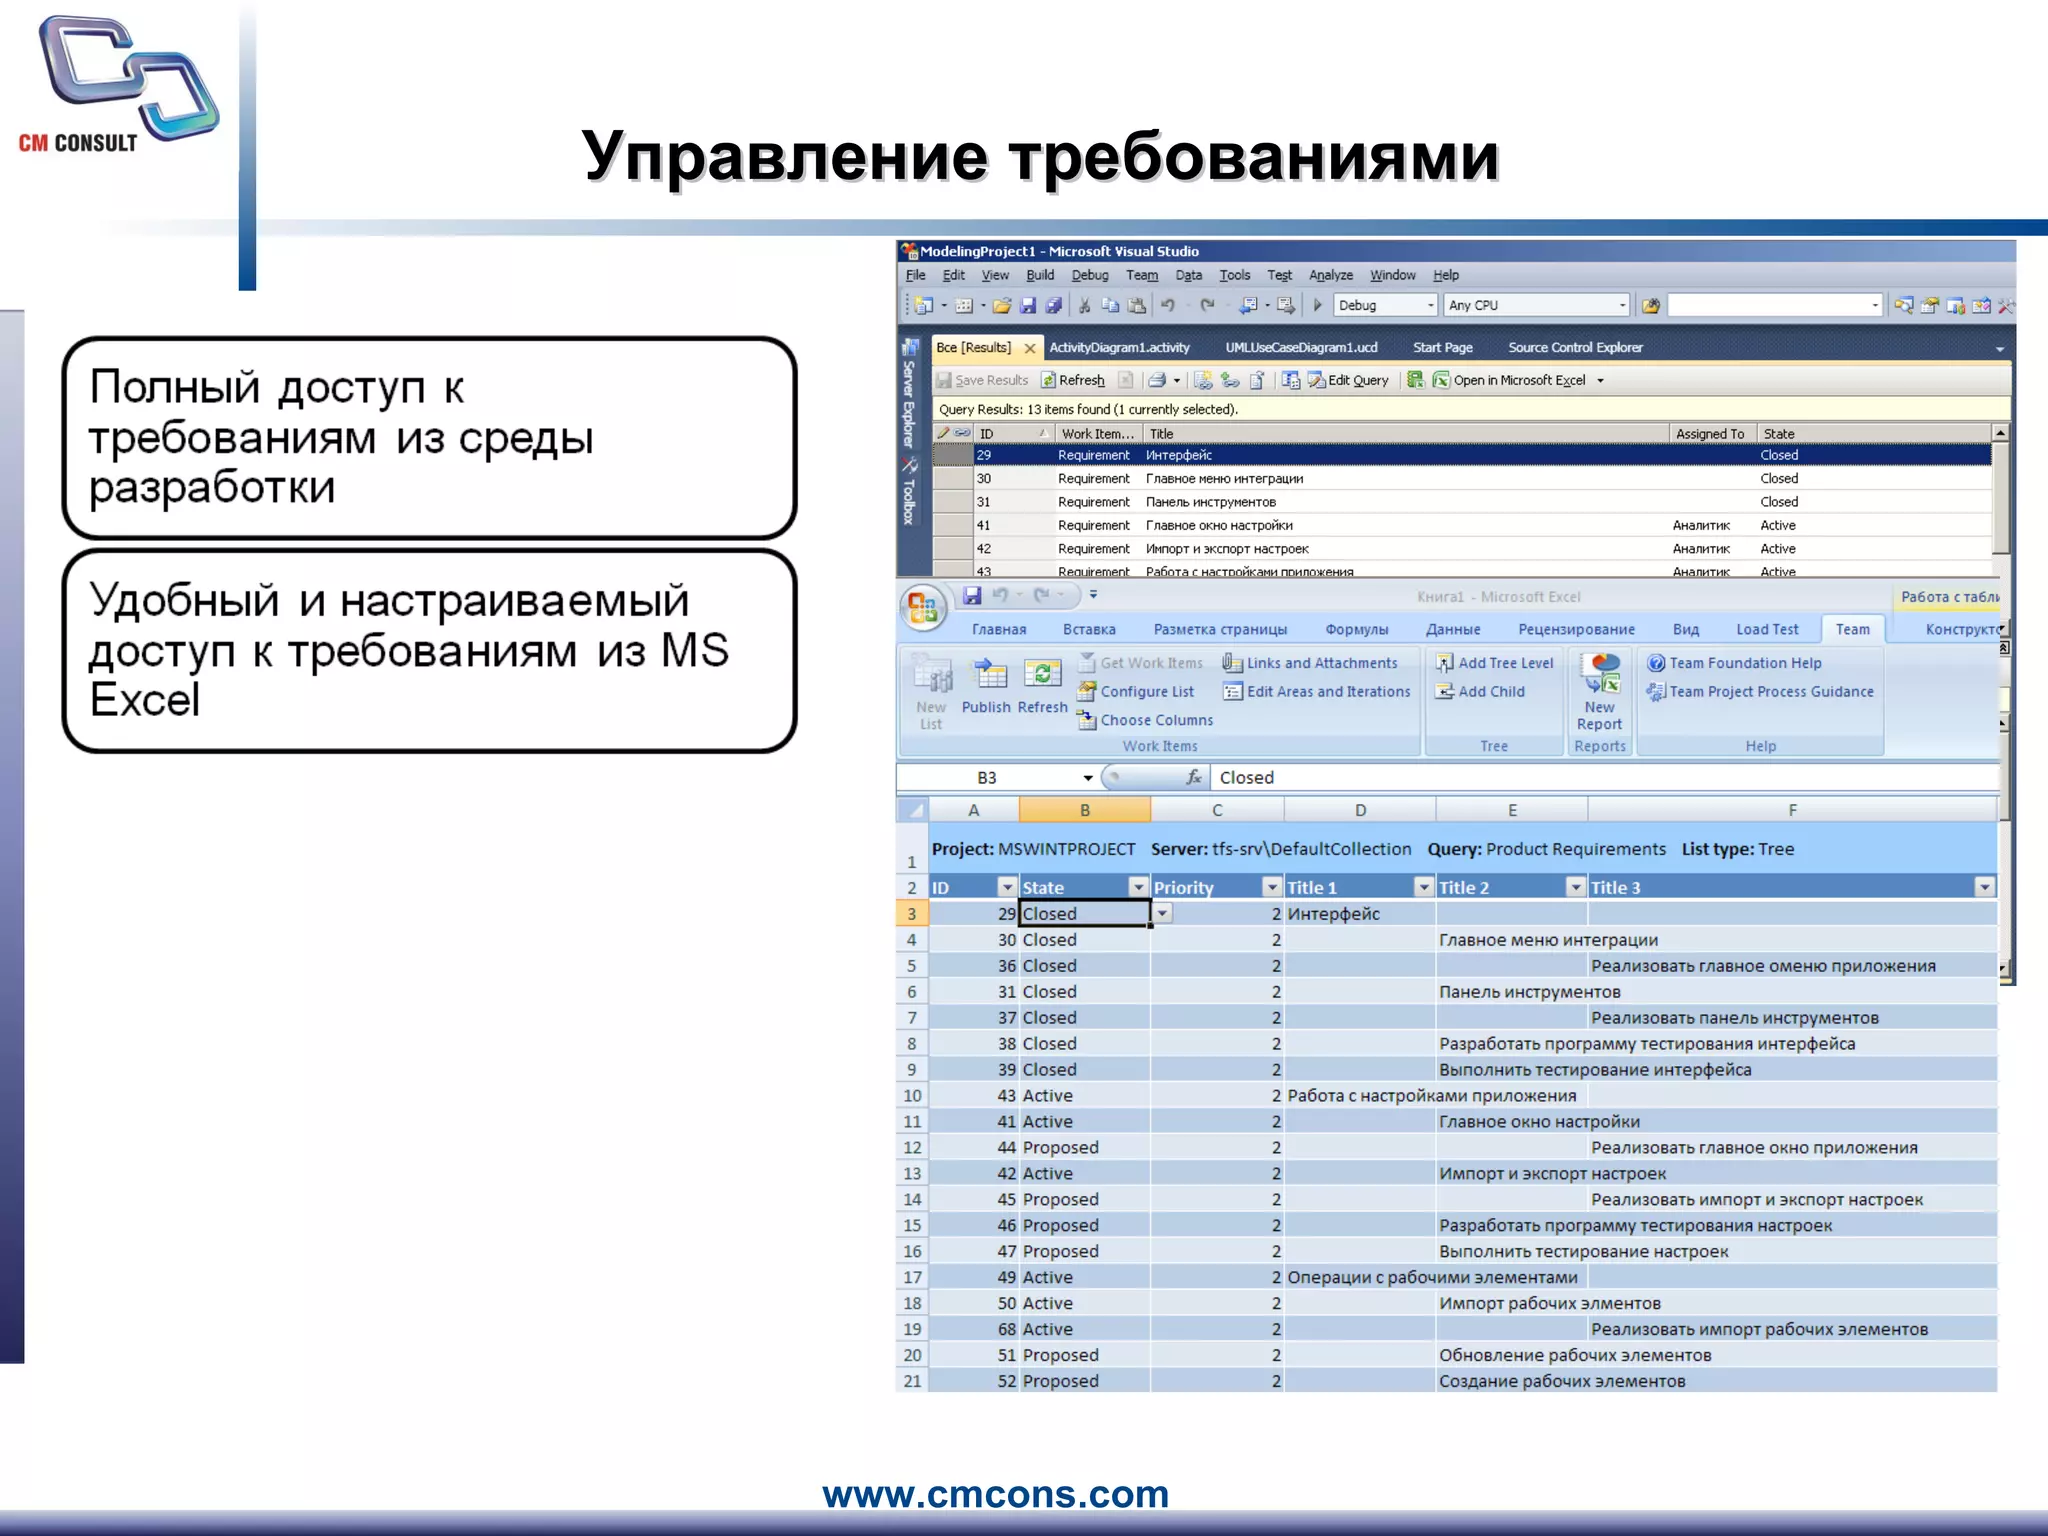Open the Title 1 column filter dropdown
The height and width of the screenshot is (1536, 2048).
click(x=1423, y=887)
